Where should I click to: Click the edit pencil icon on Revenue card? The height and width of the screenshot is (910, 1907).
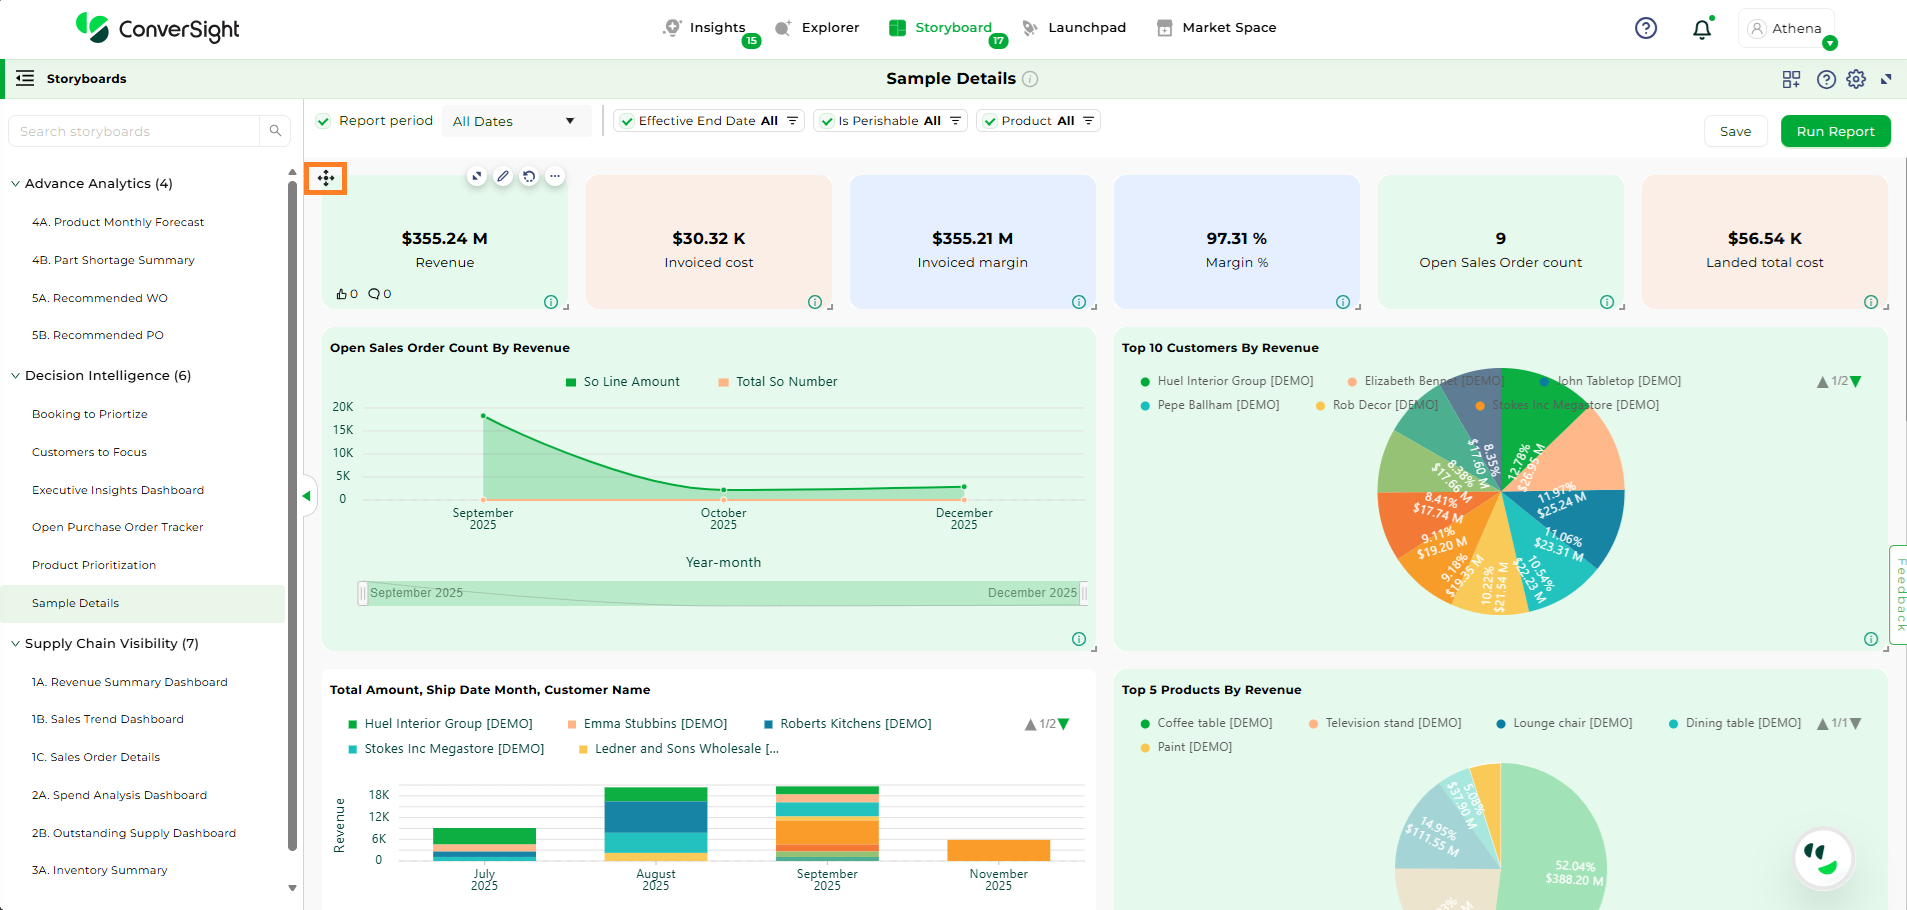(x=503, y=177)
